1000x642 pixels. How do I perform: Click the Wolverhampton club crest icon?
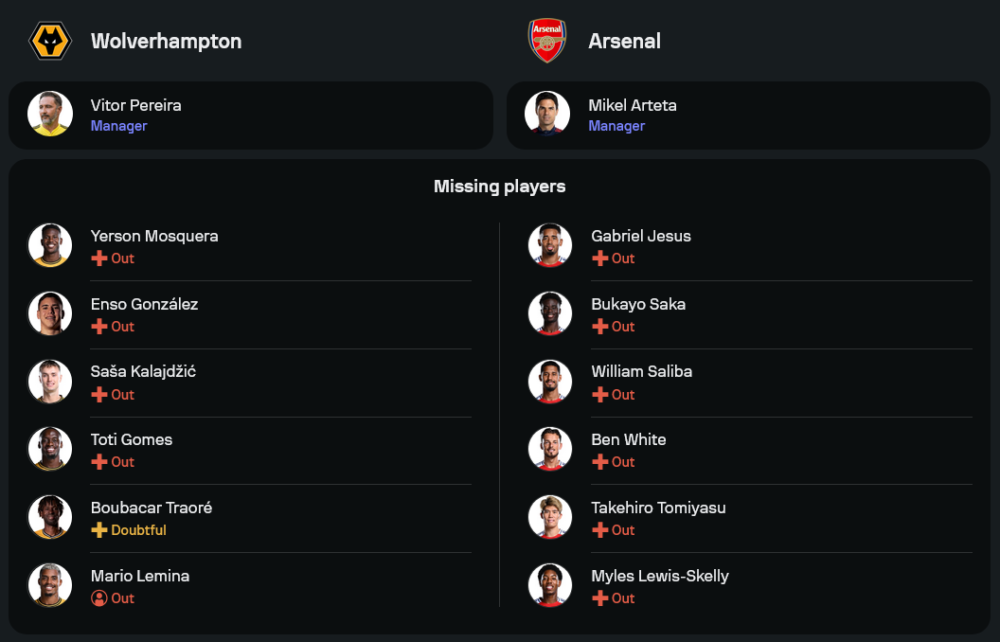(x=49, y=41)
